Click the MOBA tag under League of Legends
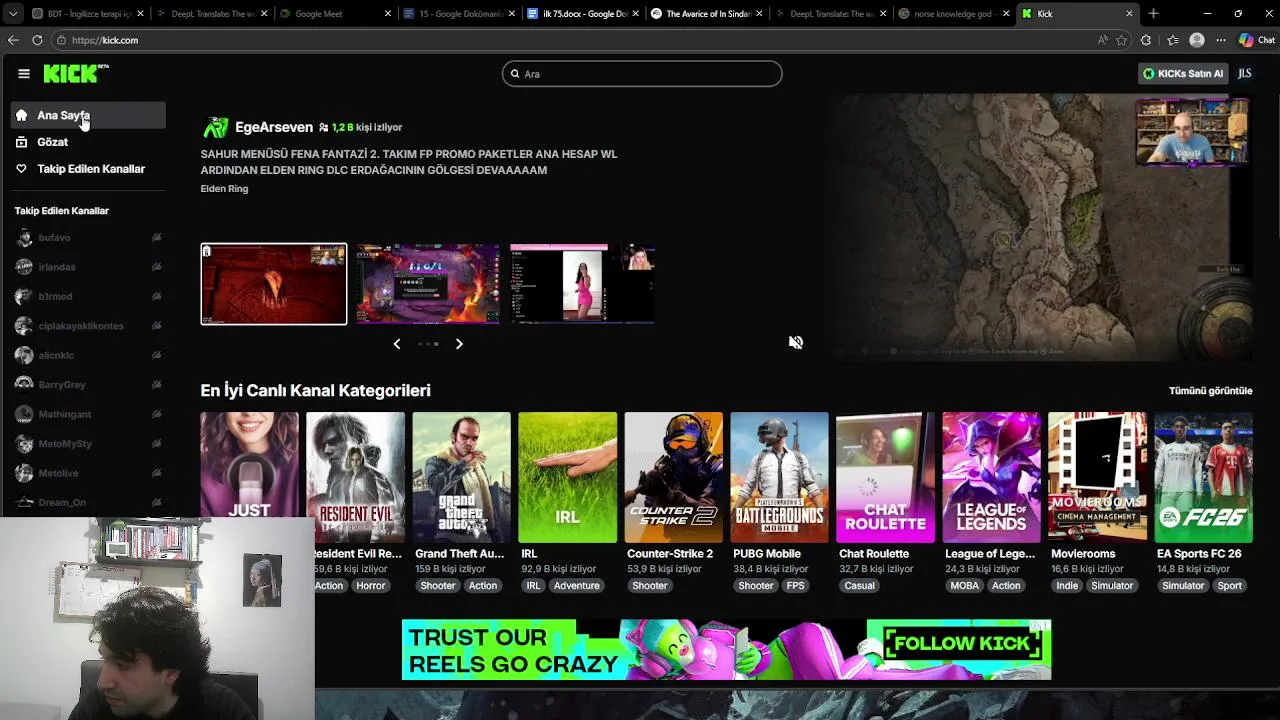Image resolution: width=1280 pixels, height=720 pixels. click(965, 586)
